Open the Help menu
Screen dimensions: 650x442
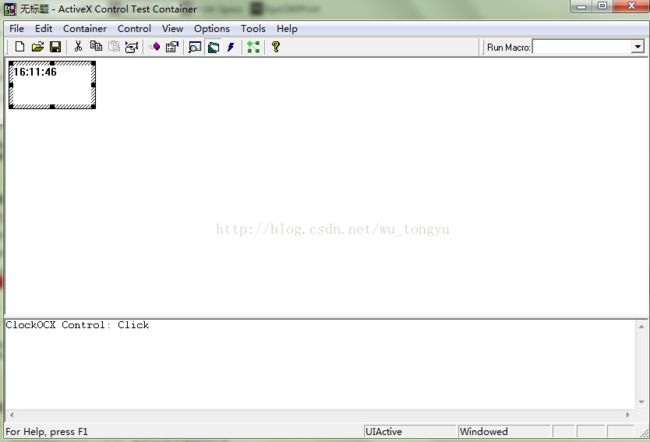287,29
